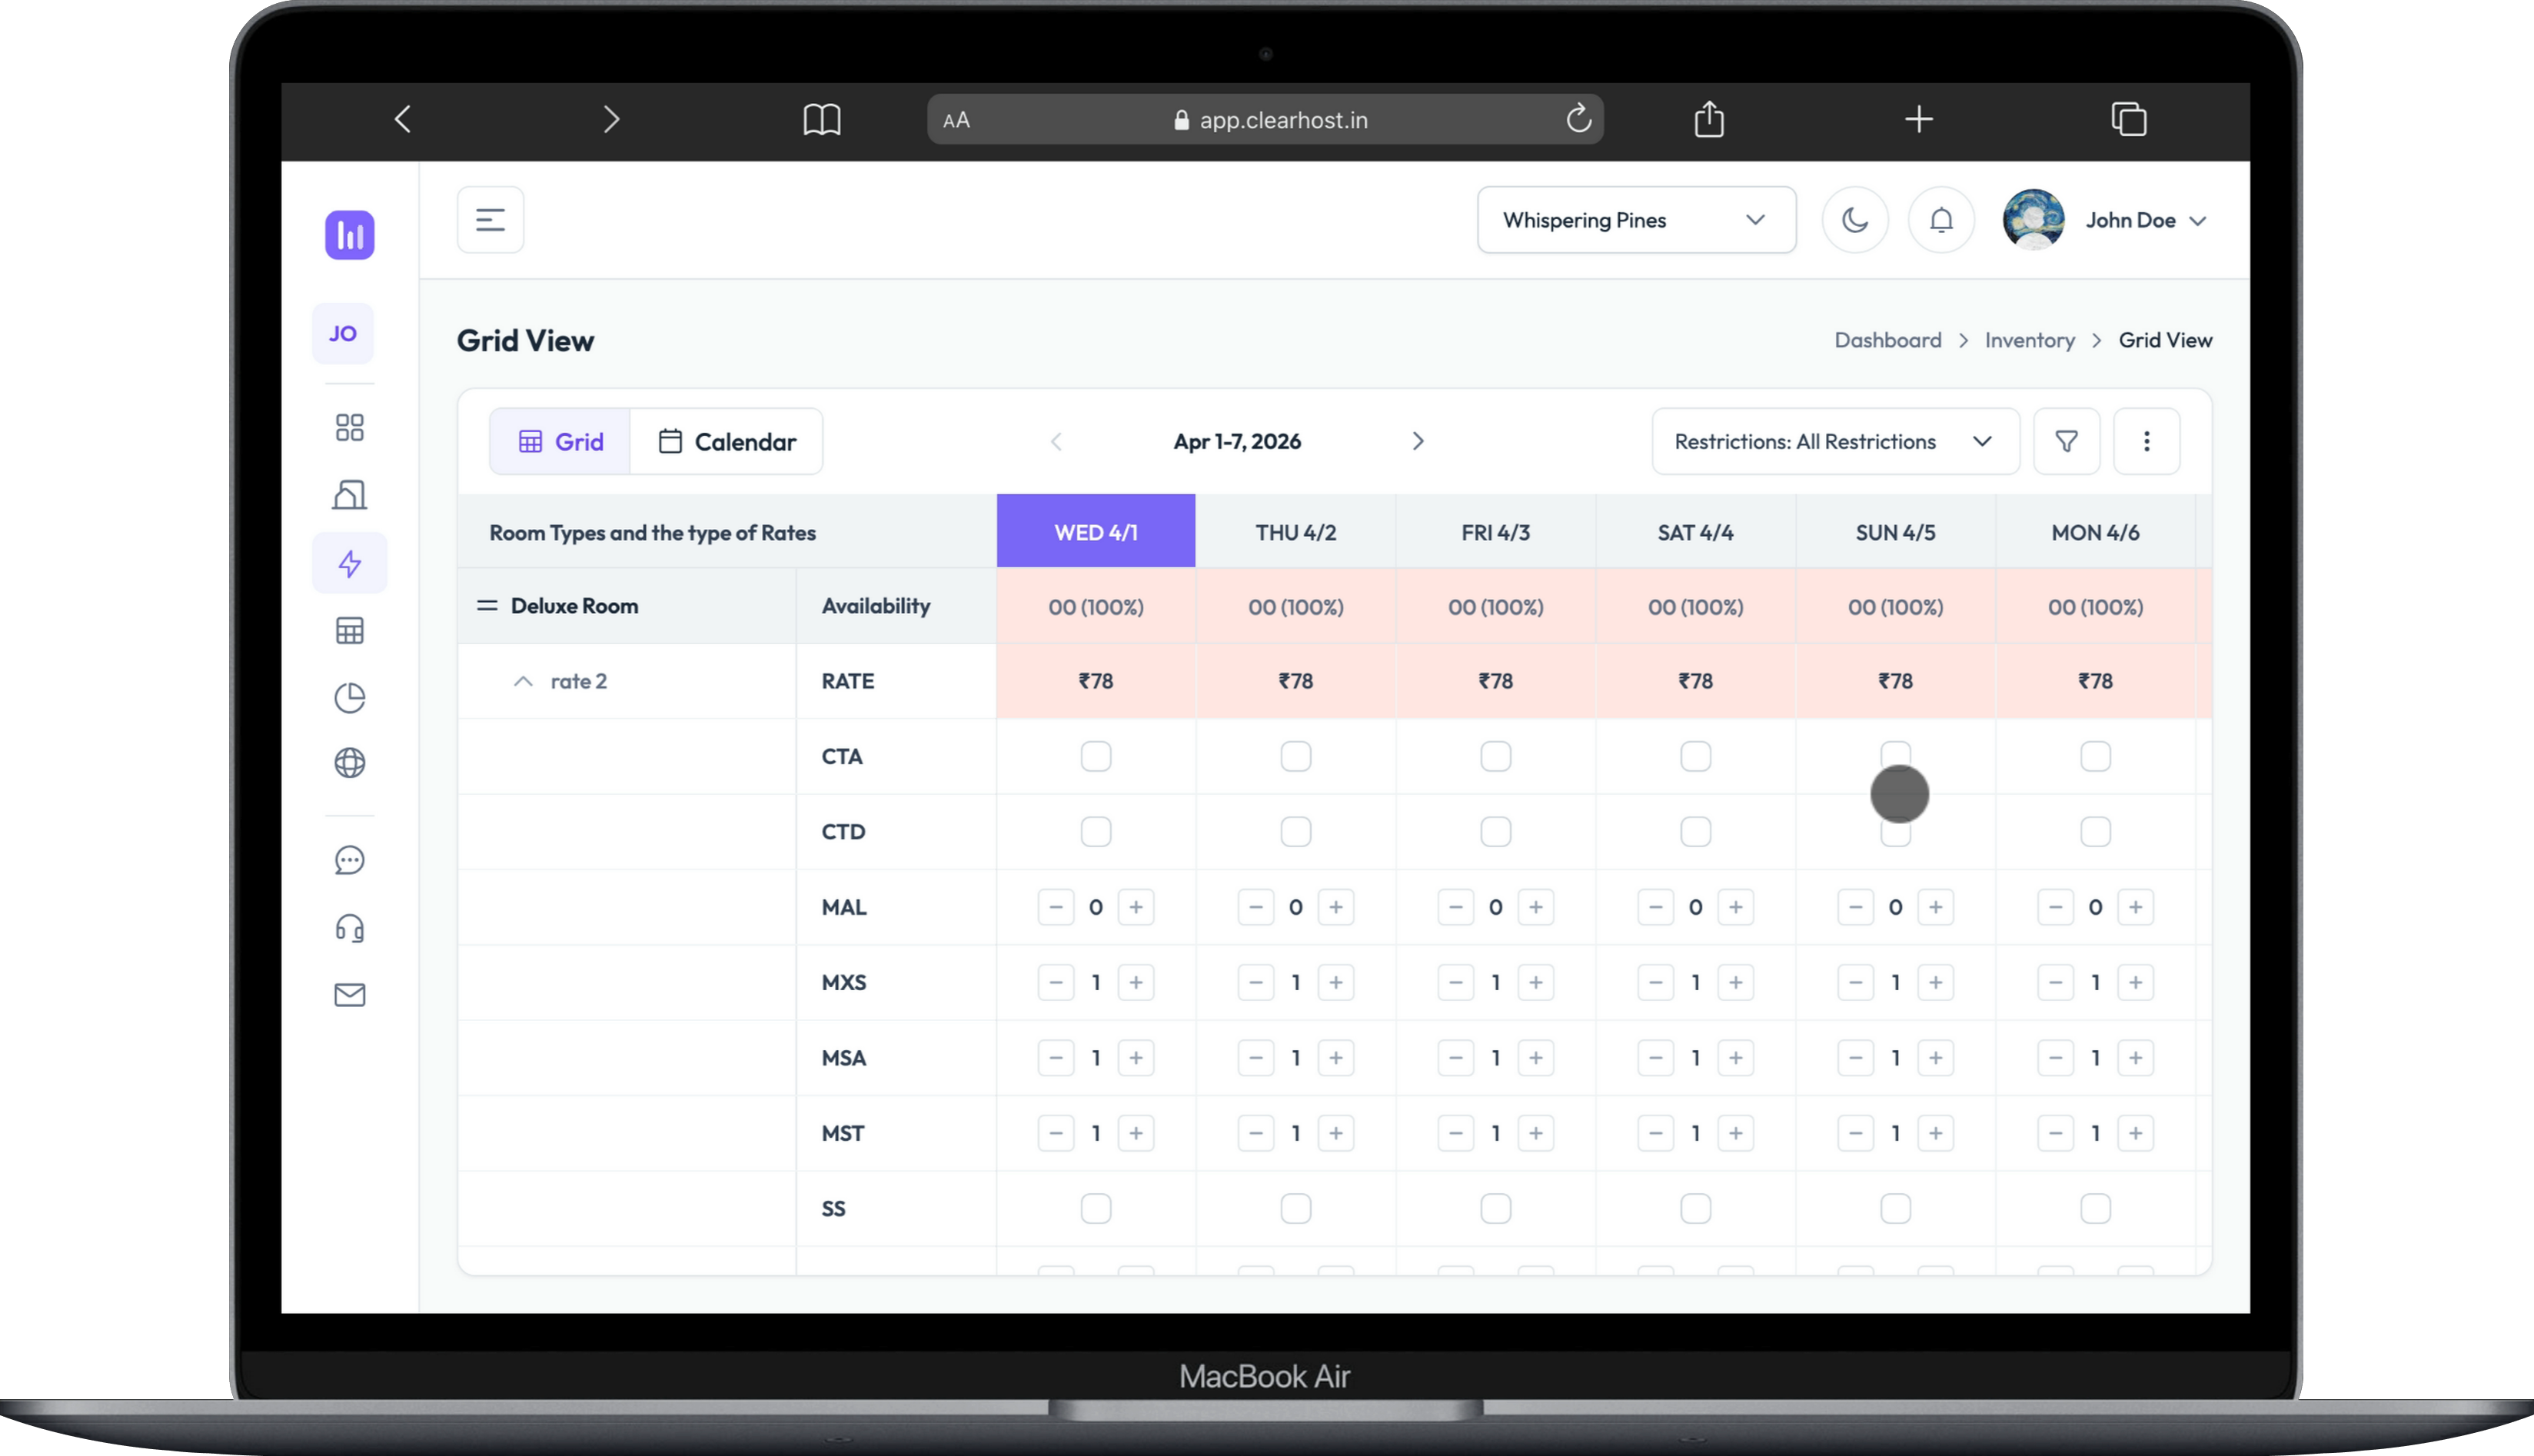The image size is (2534, 1456).
Task: Collapse the rate 2 row chevron
Action: [522, 681]
